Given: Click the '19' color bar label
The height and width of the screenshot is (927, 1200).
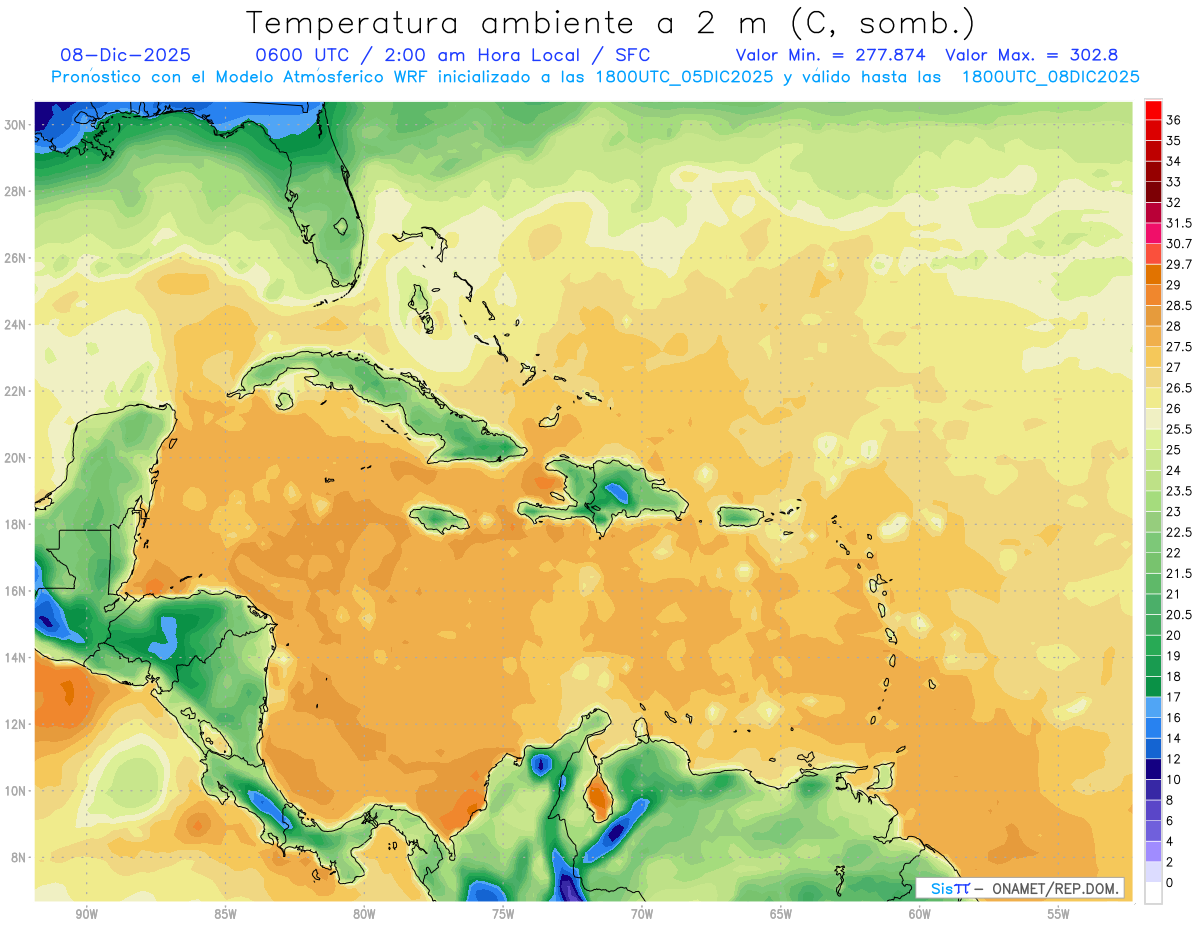Looking at the screenshot, I should coord(1174,656).
